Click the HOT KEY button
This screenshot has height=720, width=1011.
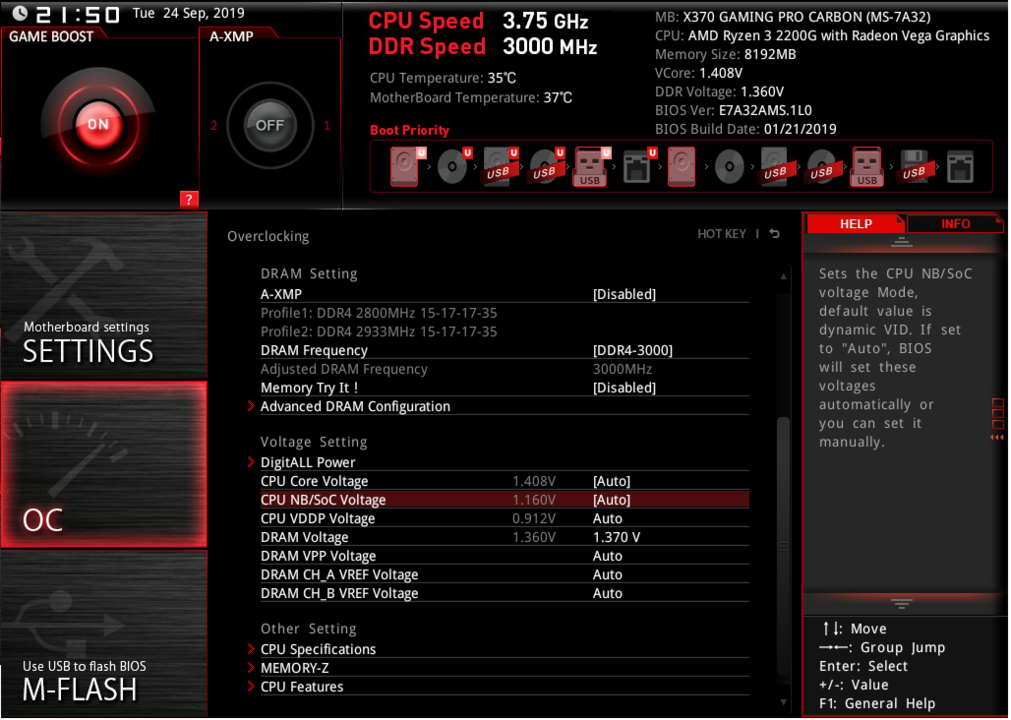pyautogui.click(x=721, y=234)
